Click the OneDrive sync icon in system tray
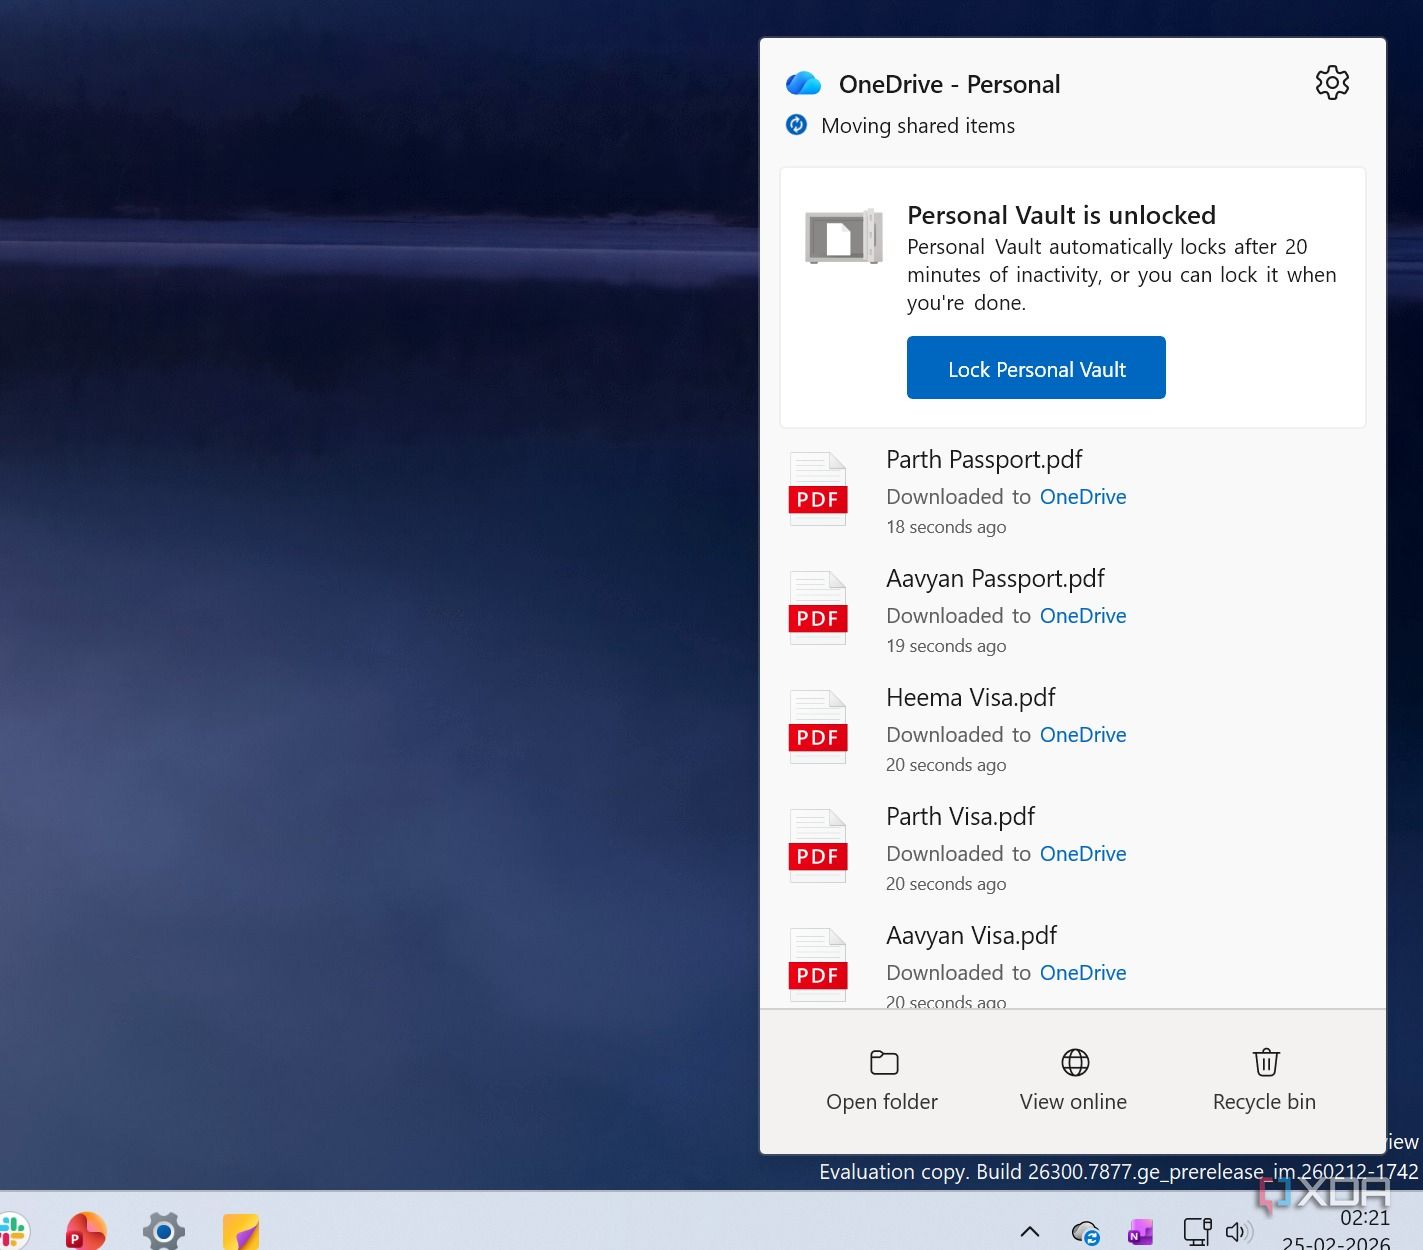Image resolution: width=1423 pixels, height=1250 pixels. (x=1085, y=1232)
